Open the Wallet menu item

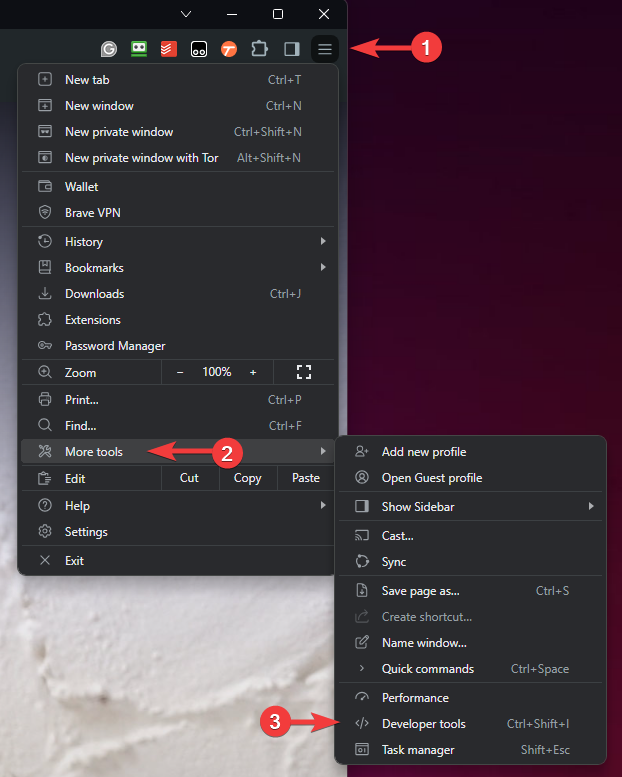(x=178, y=187)
